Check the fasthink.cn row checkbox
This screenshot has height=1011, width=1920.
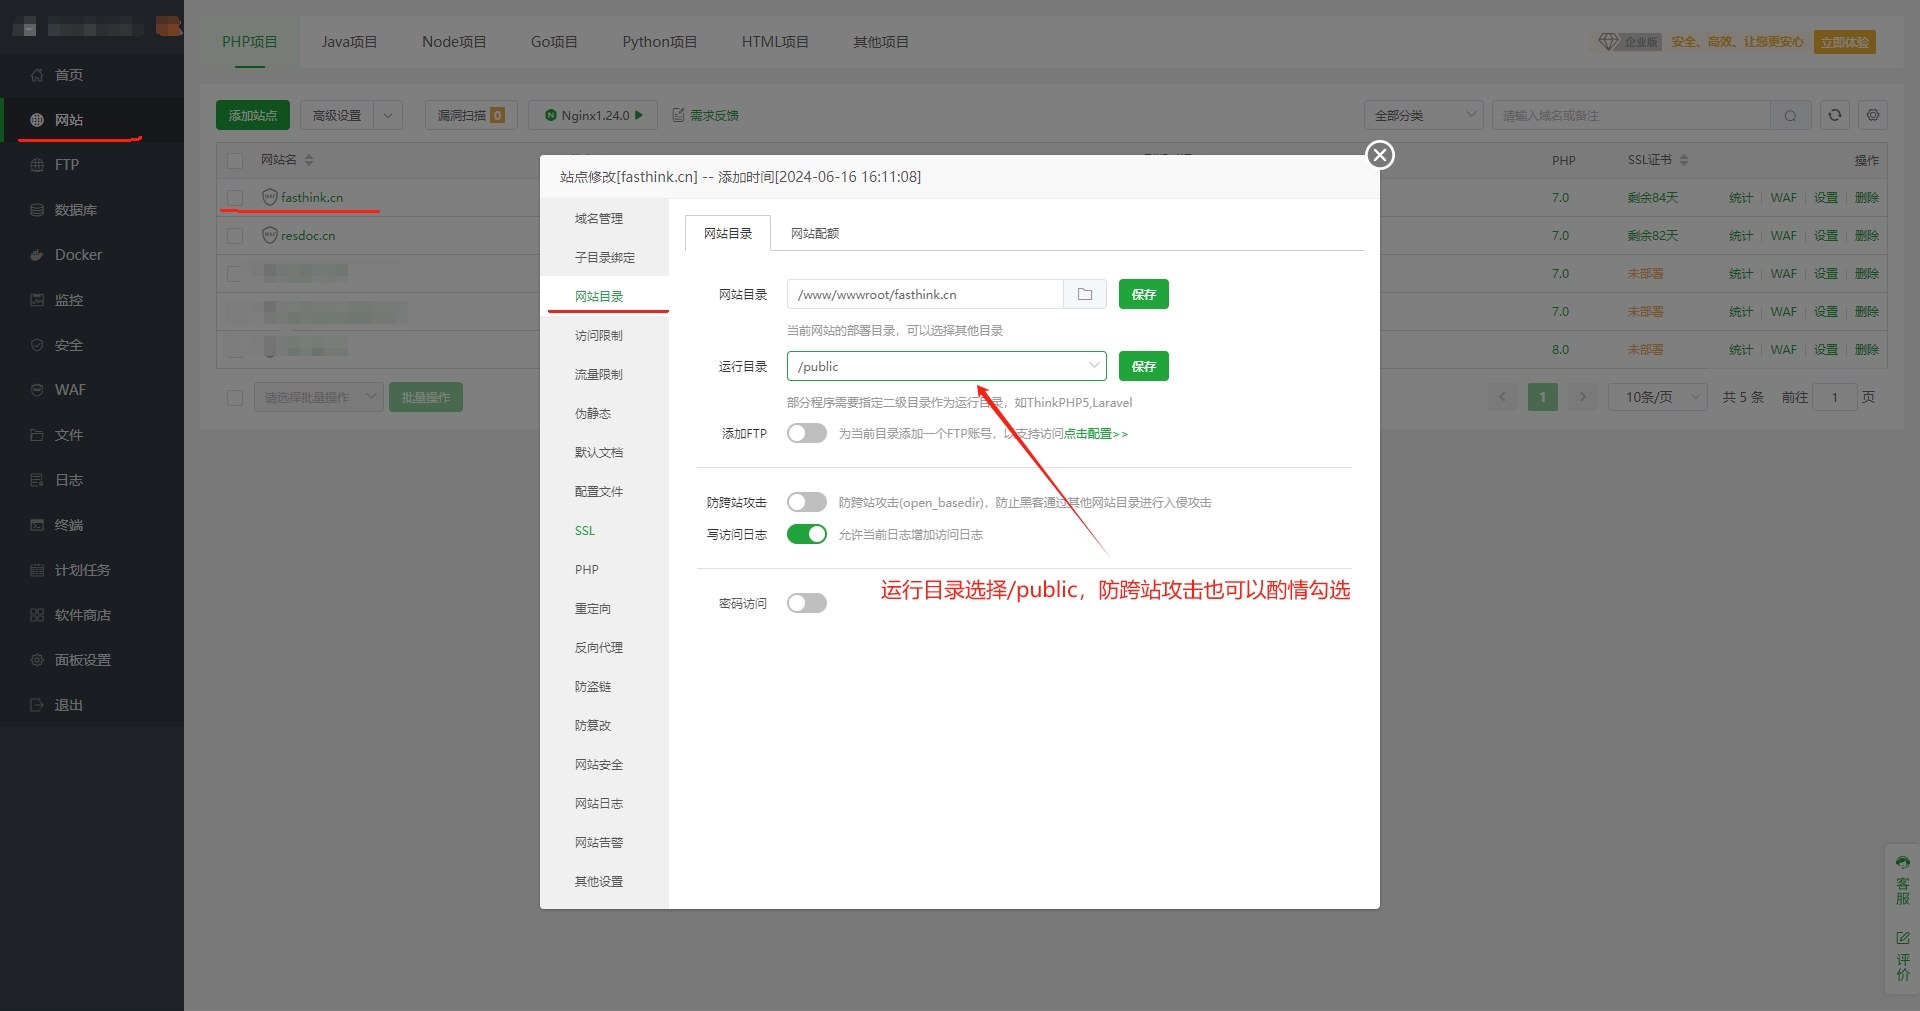235,198
